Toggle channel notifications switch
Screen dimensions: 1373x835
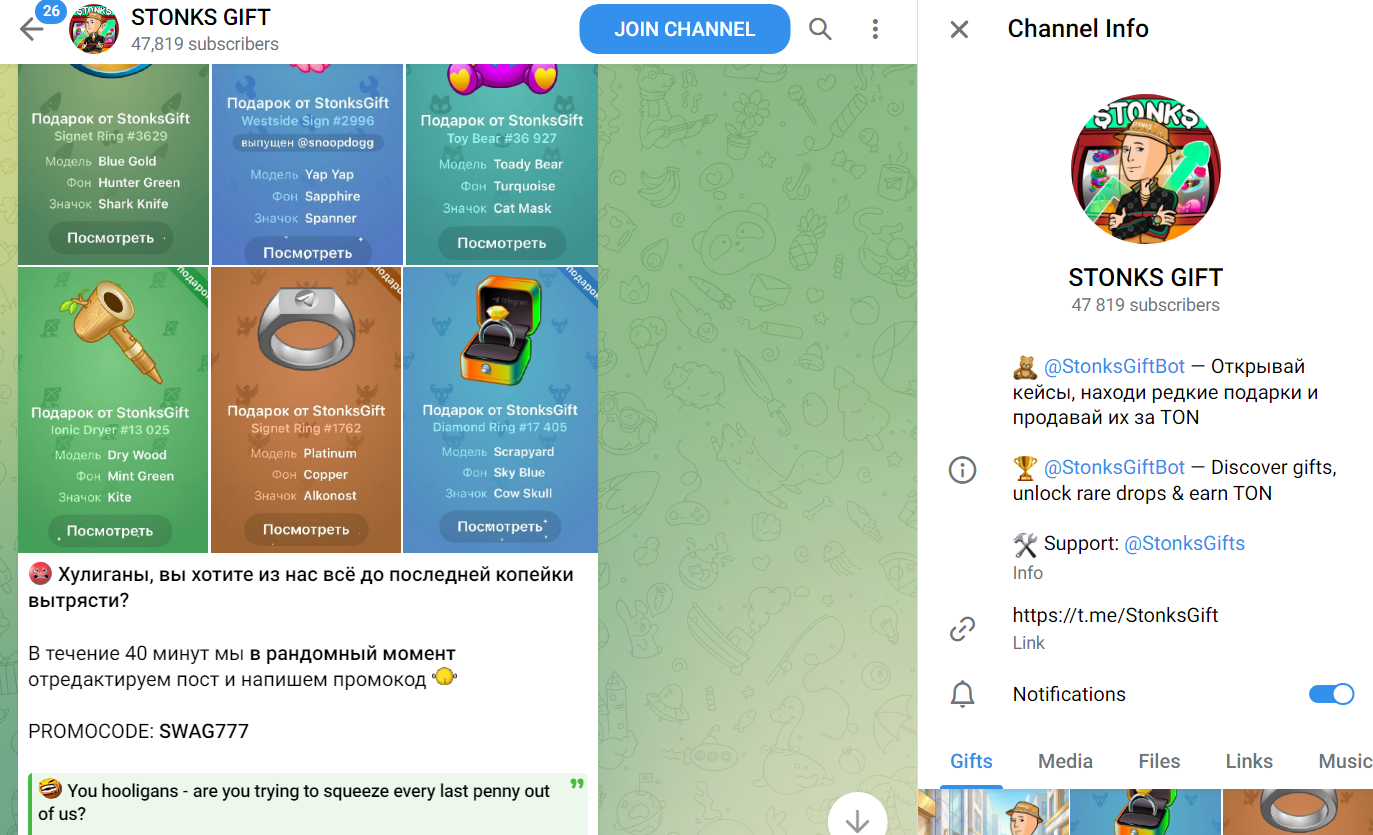click(1331, 694)
